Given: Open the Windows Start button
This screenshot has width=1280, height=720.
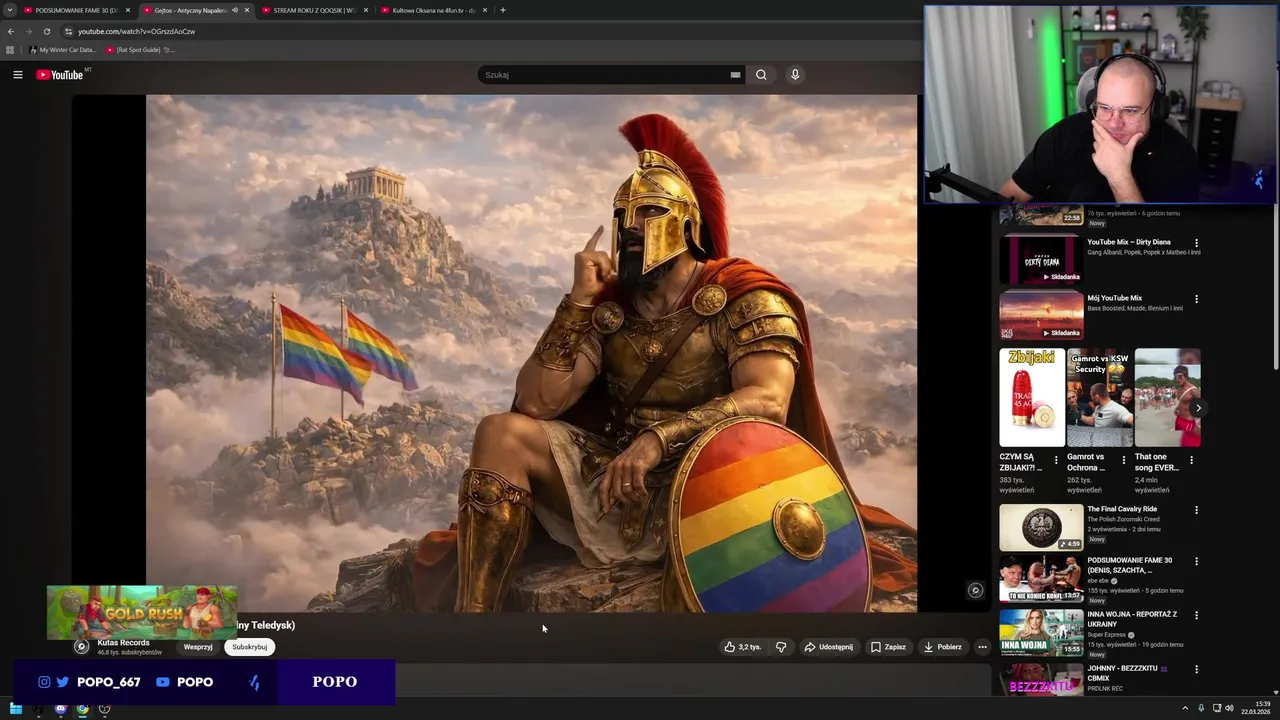Looking at the screenshot, I should (x=16, y=709).
